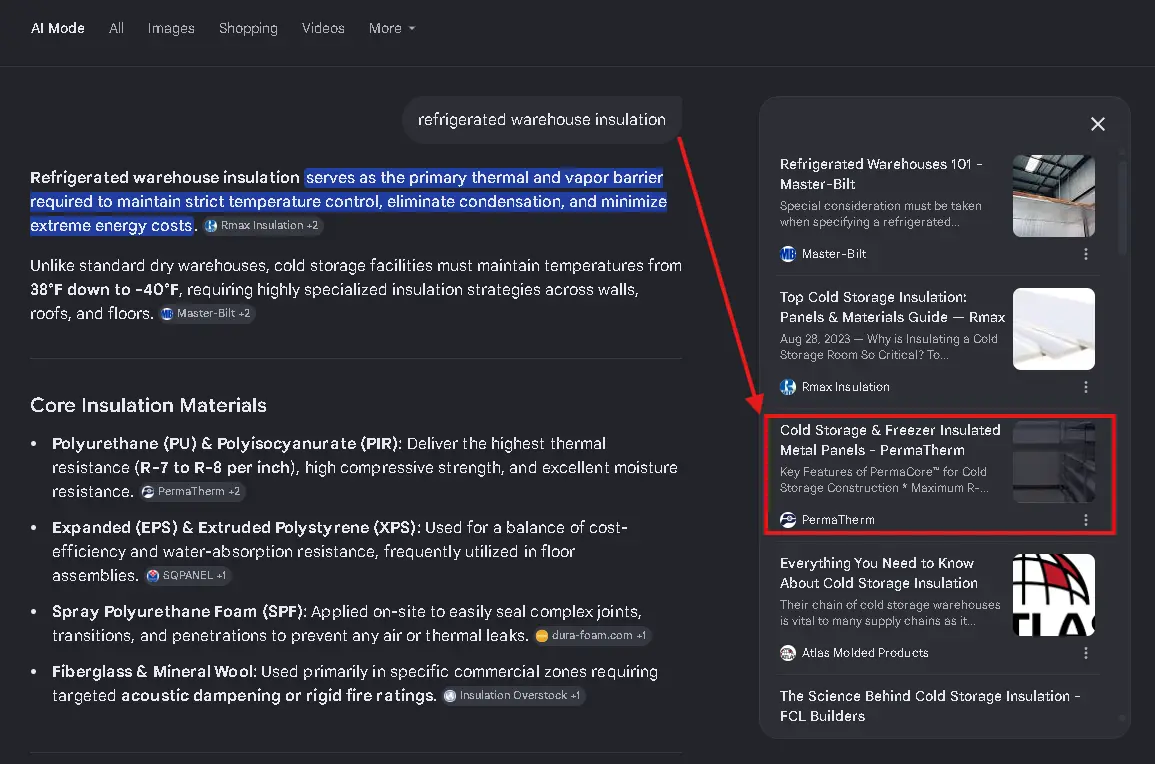The image size is (1155, 764).
Task: Click the Atlas logo thumbnail image
Action: (1053, 595)
